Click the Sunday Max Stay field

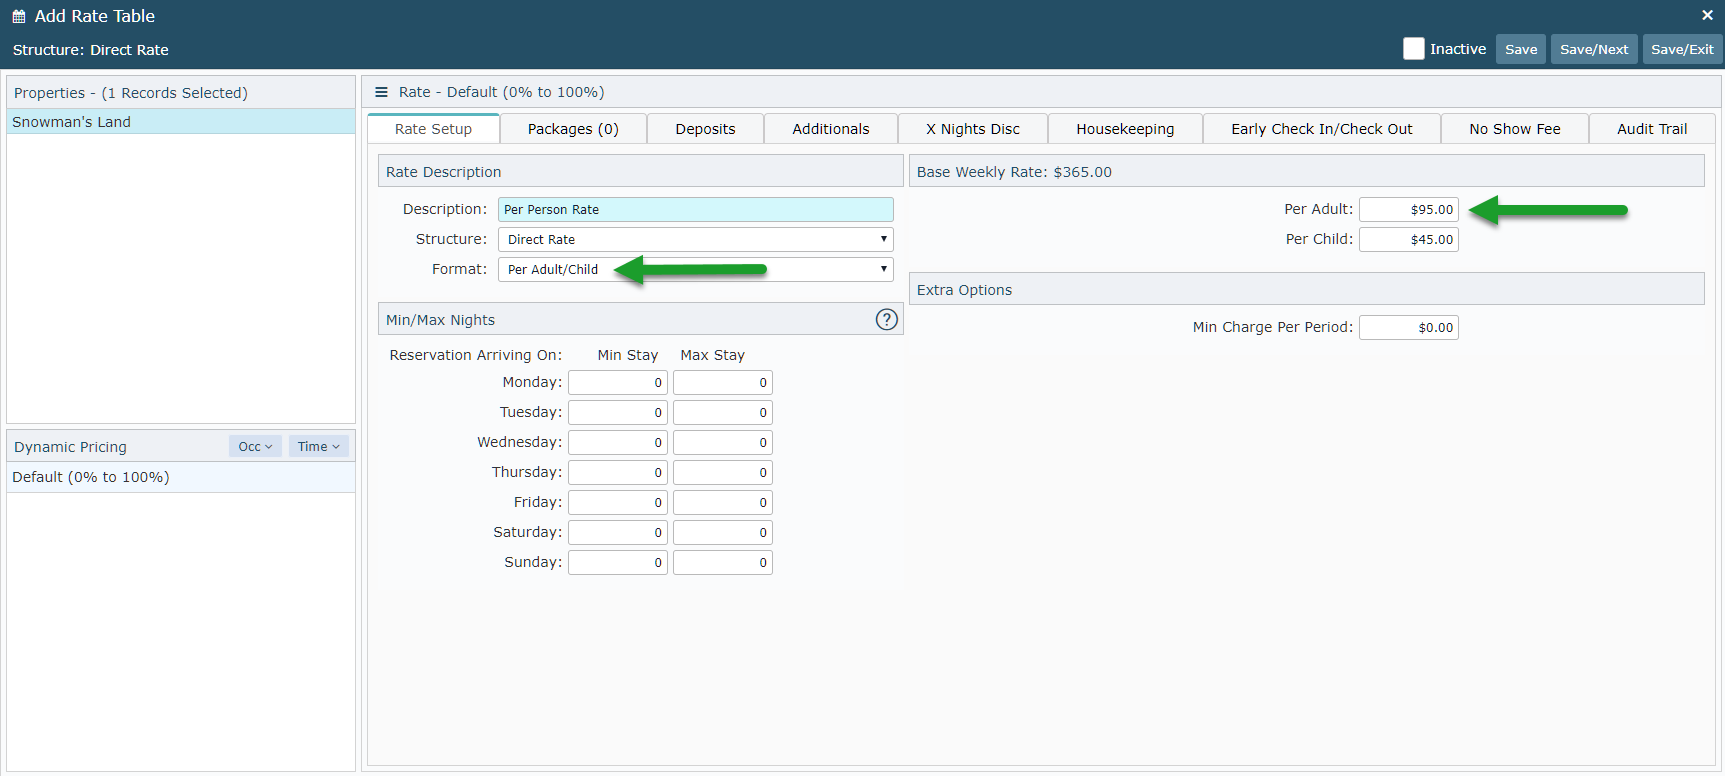point(723,562)
